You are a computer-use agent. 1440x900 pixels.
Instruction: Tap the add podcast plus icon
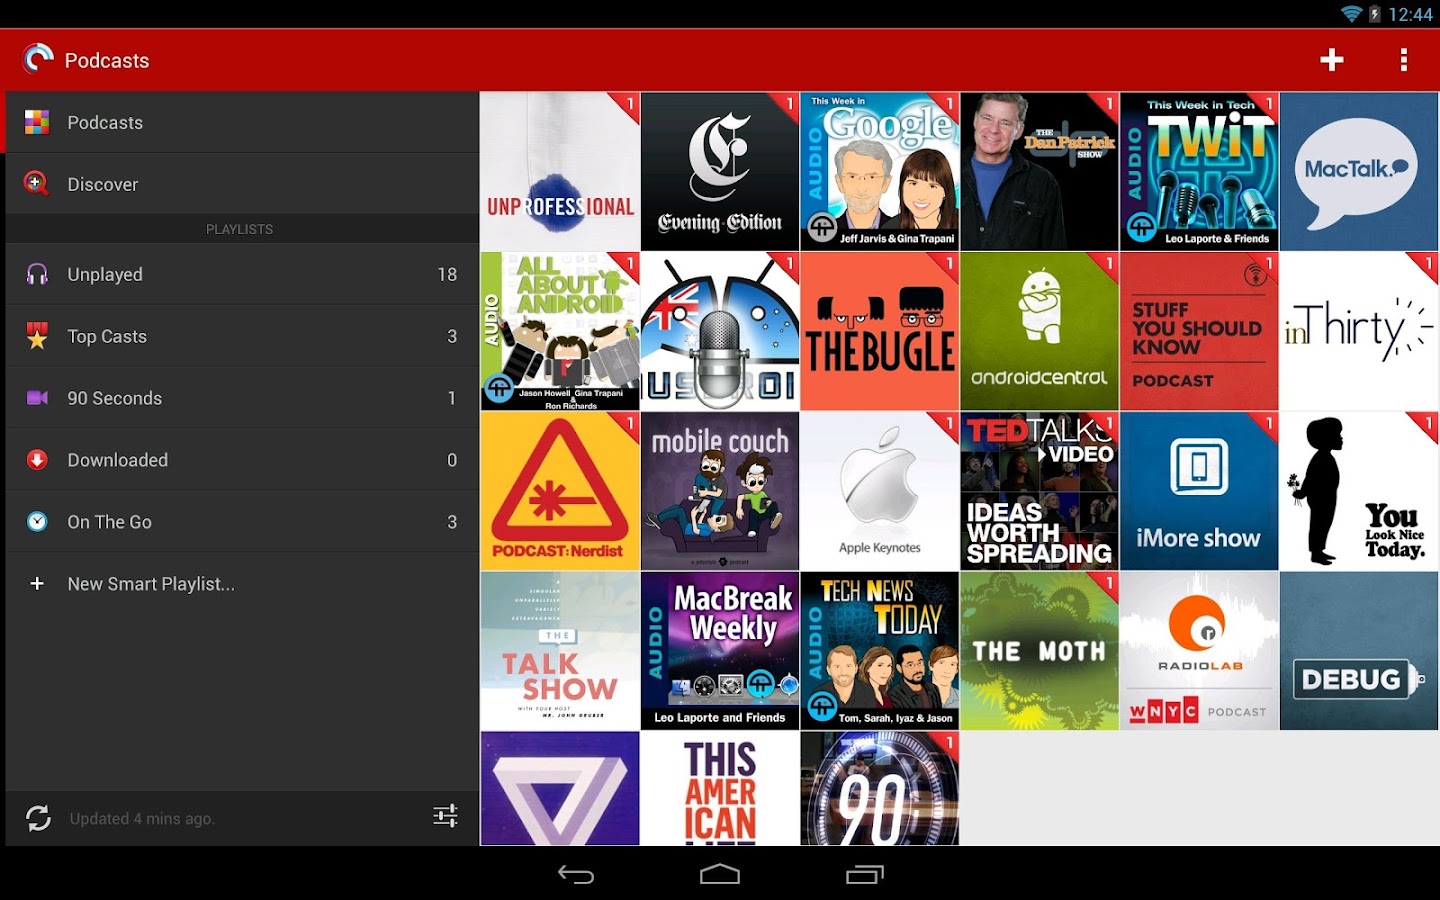[1331, 60]
